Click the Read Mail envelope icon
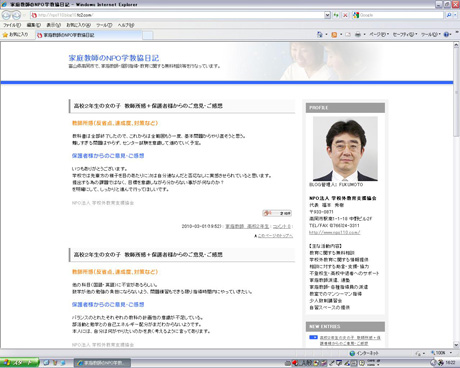The height and width of the screenshot is (368, 460). coord(348,34)
